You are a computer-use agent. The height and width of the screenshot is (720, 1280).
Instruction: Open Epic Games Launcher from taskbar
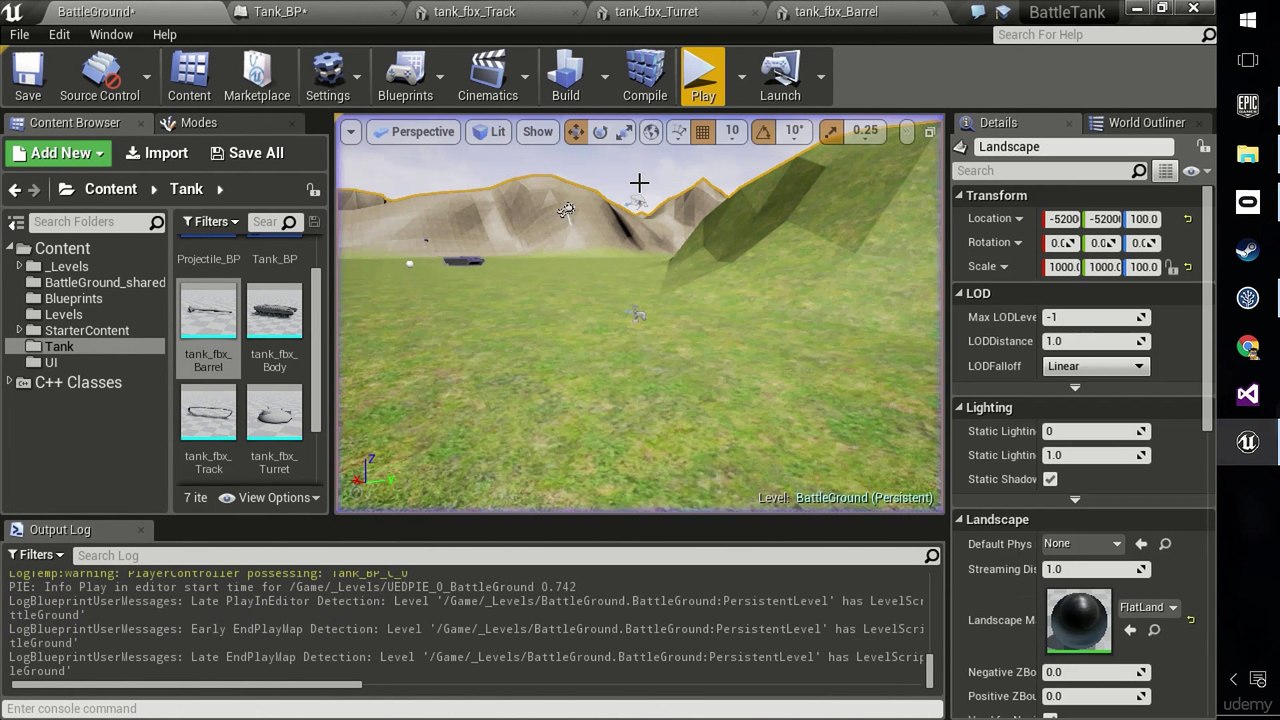tap(1248, 104)
